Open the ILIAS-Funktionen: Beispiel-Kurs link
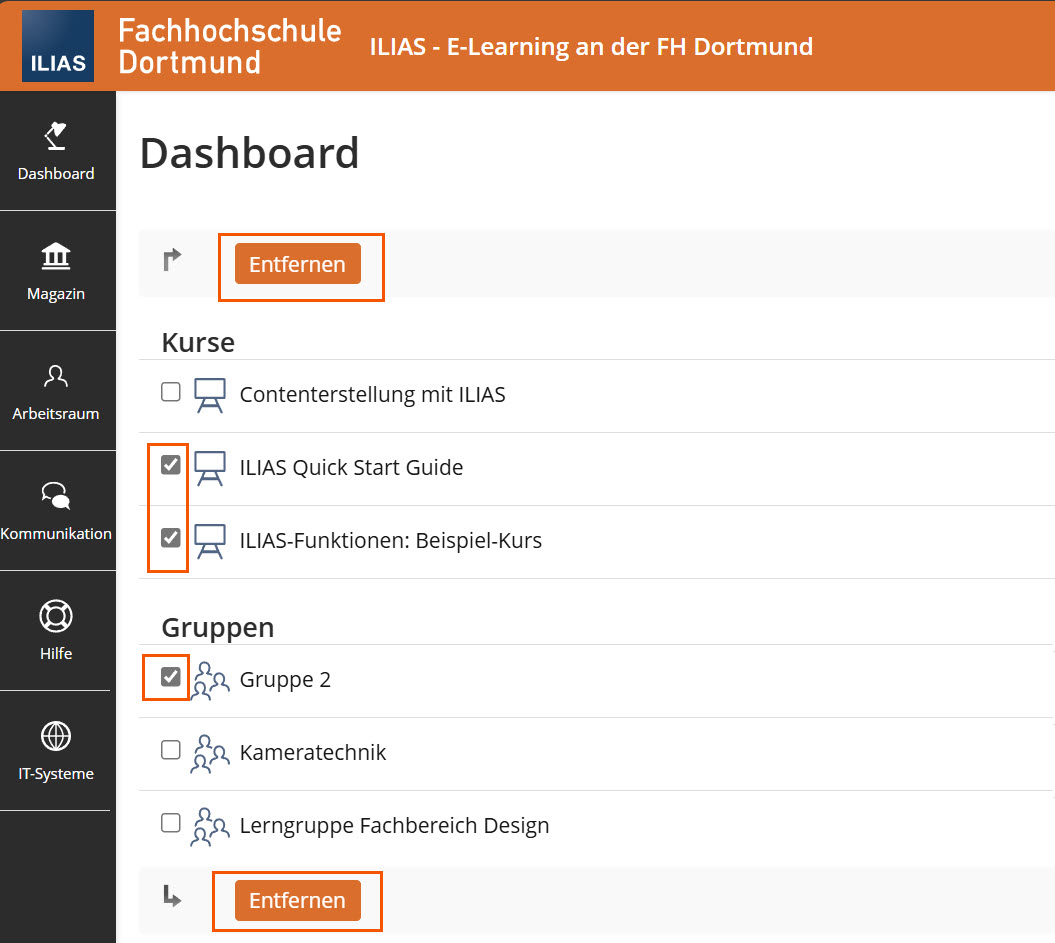1055x943 pixels. pyautogui.click(x=390, y=541)
